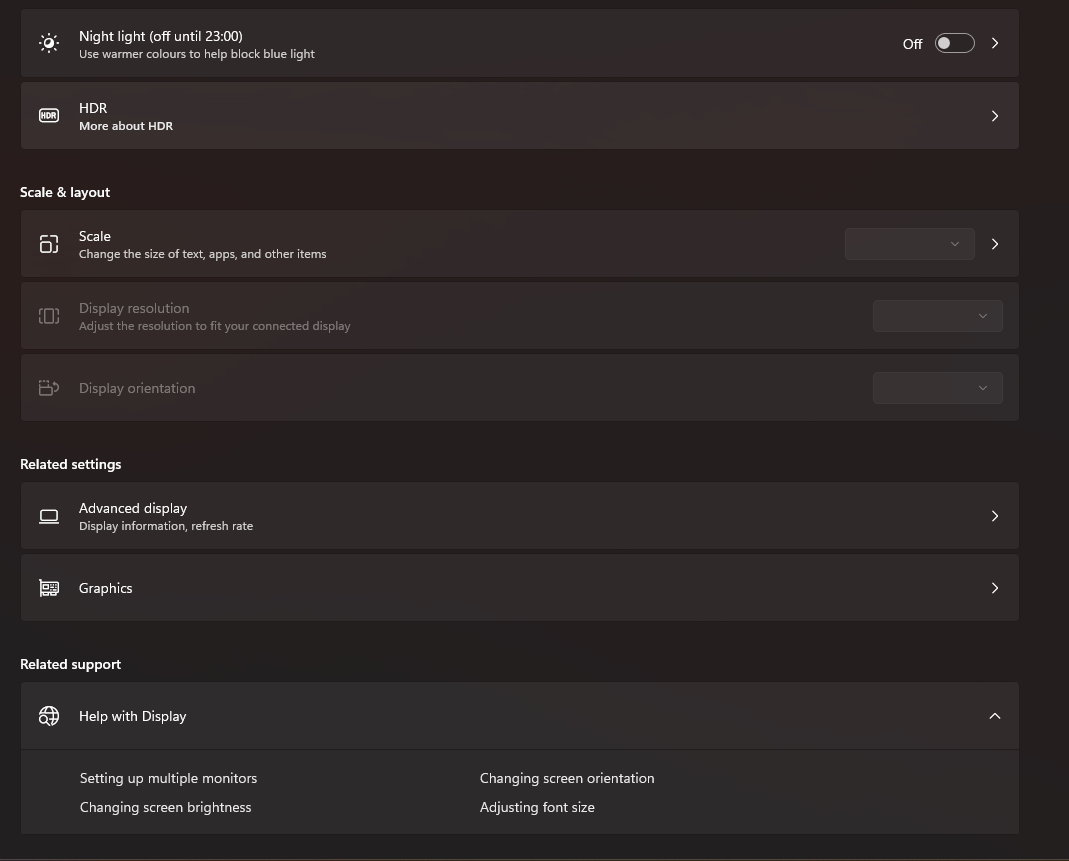This screenshot has height=861, width=1069.
Task: Open custom Scale settings chevron
Action: pyautogui.click(x=995, y=244)
